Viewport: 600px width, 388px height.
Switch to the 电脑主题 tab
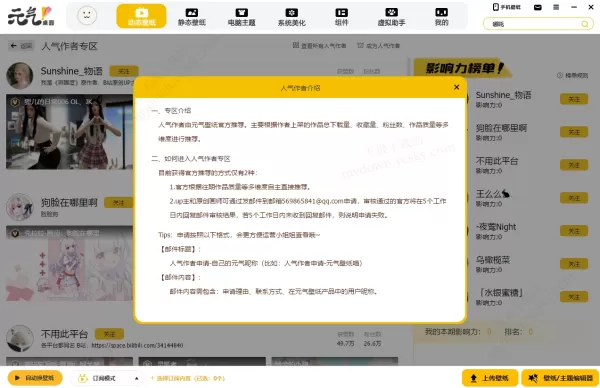(241, 17)
